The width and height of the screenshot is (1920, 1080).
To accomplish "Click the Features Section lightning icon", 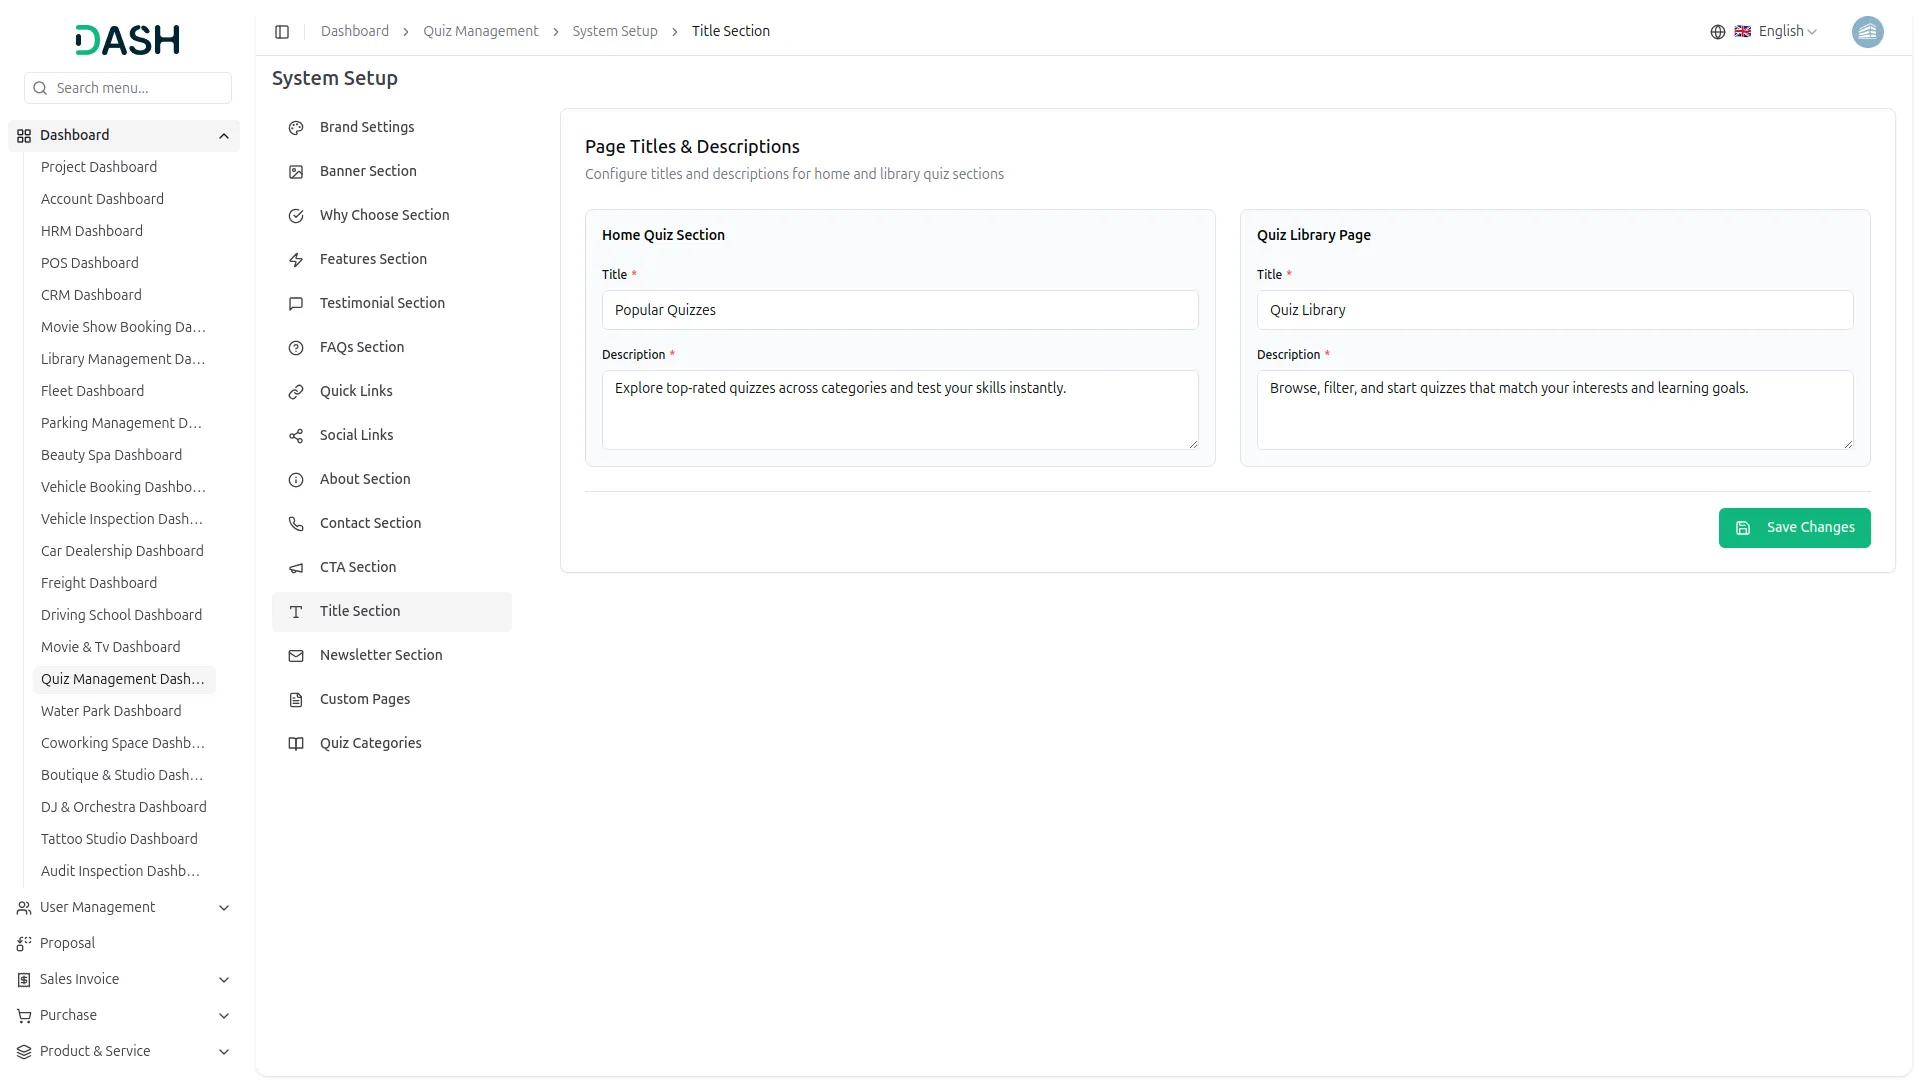I will 296,260.
